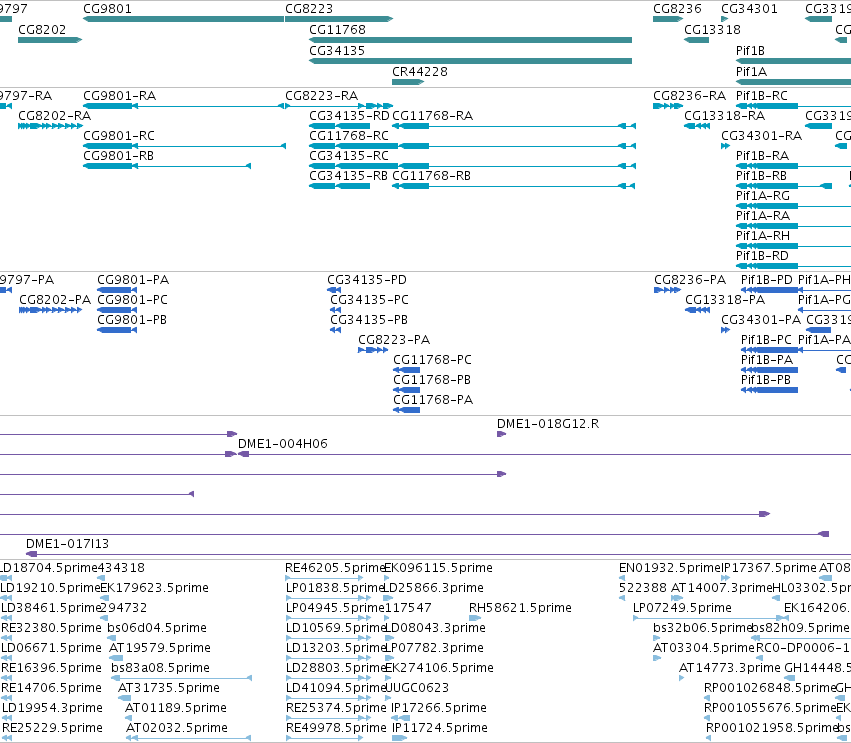
Task: Click transcript label Pif1A-RH
Action: pos(763,237)
